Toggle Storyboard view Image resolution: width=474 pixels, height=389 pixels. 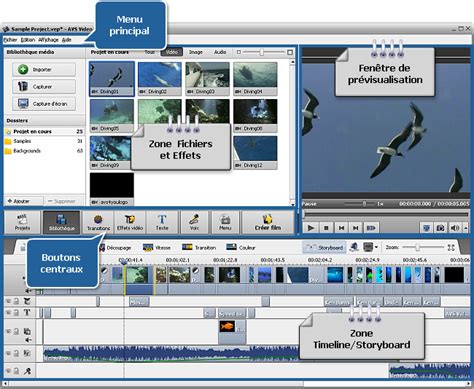324,247
